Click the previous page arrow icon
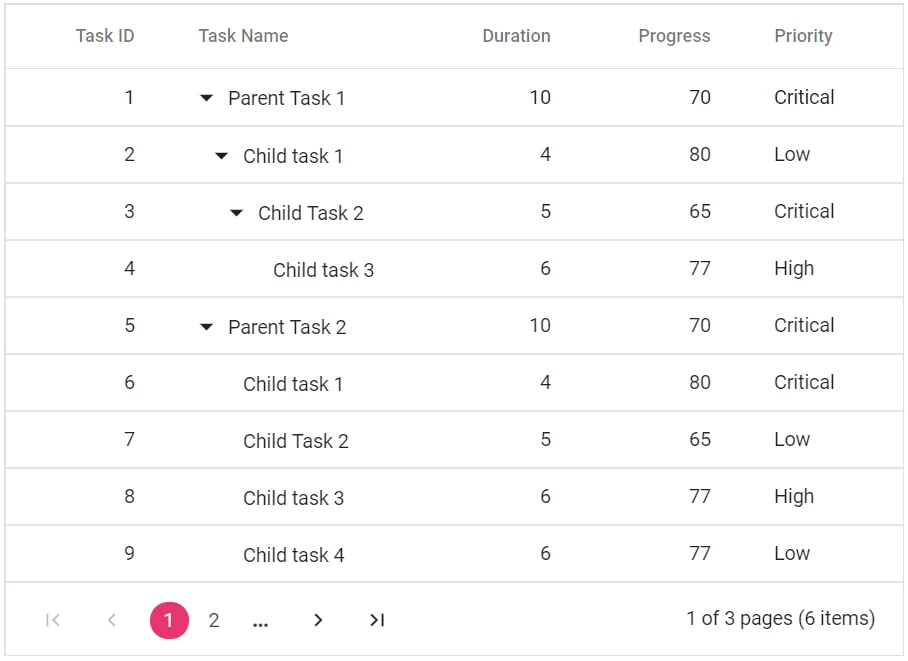The height and width of the screenshot is (661, 908). coord(111,620)
